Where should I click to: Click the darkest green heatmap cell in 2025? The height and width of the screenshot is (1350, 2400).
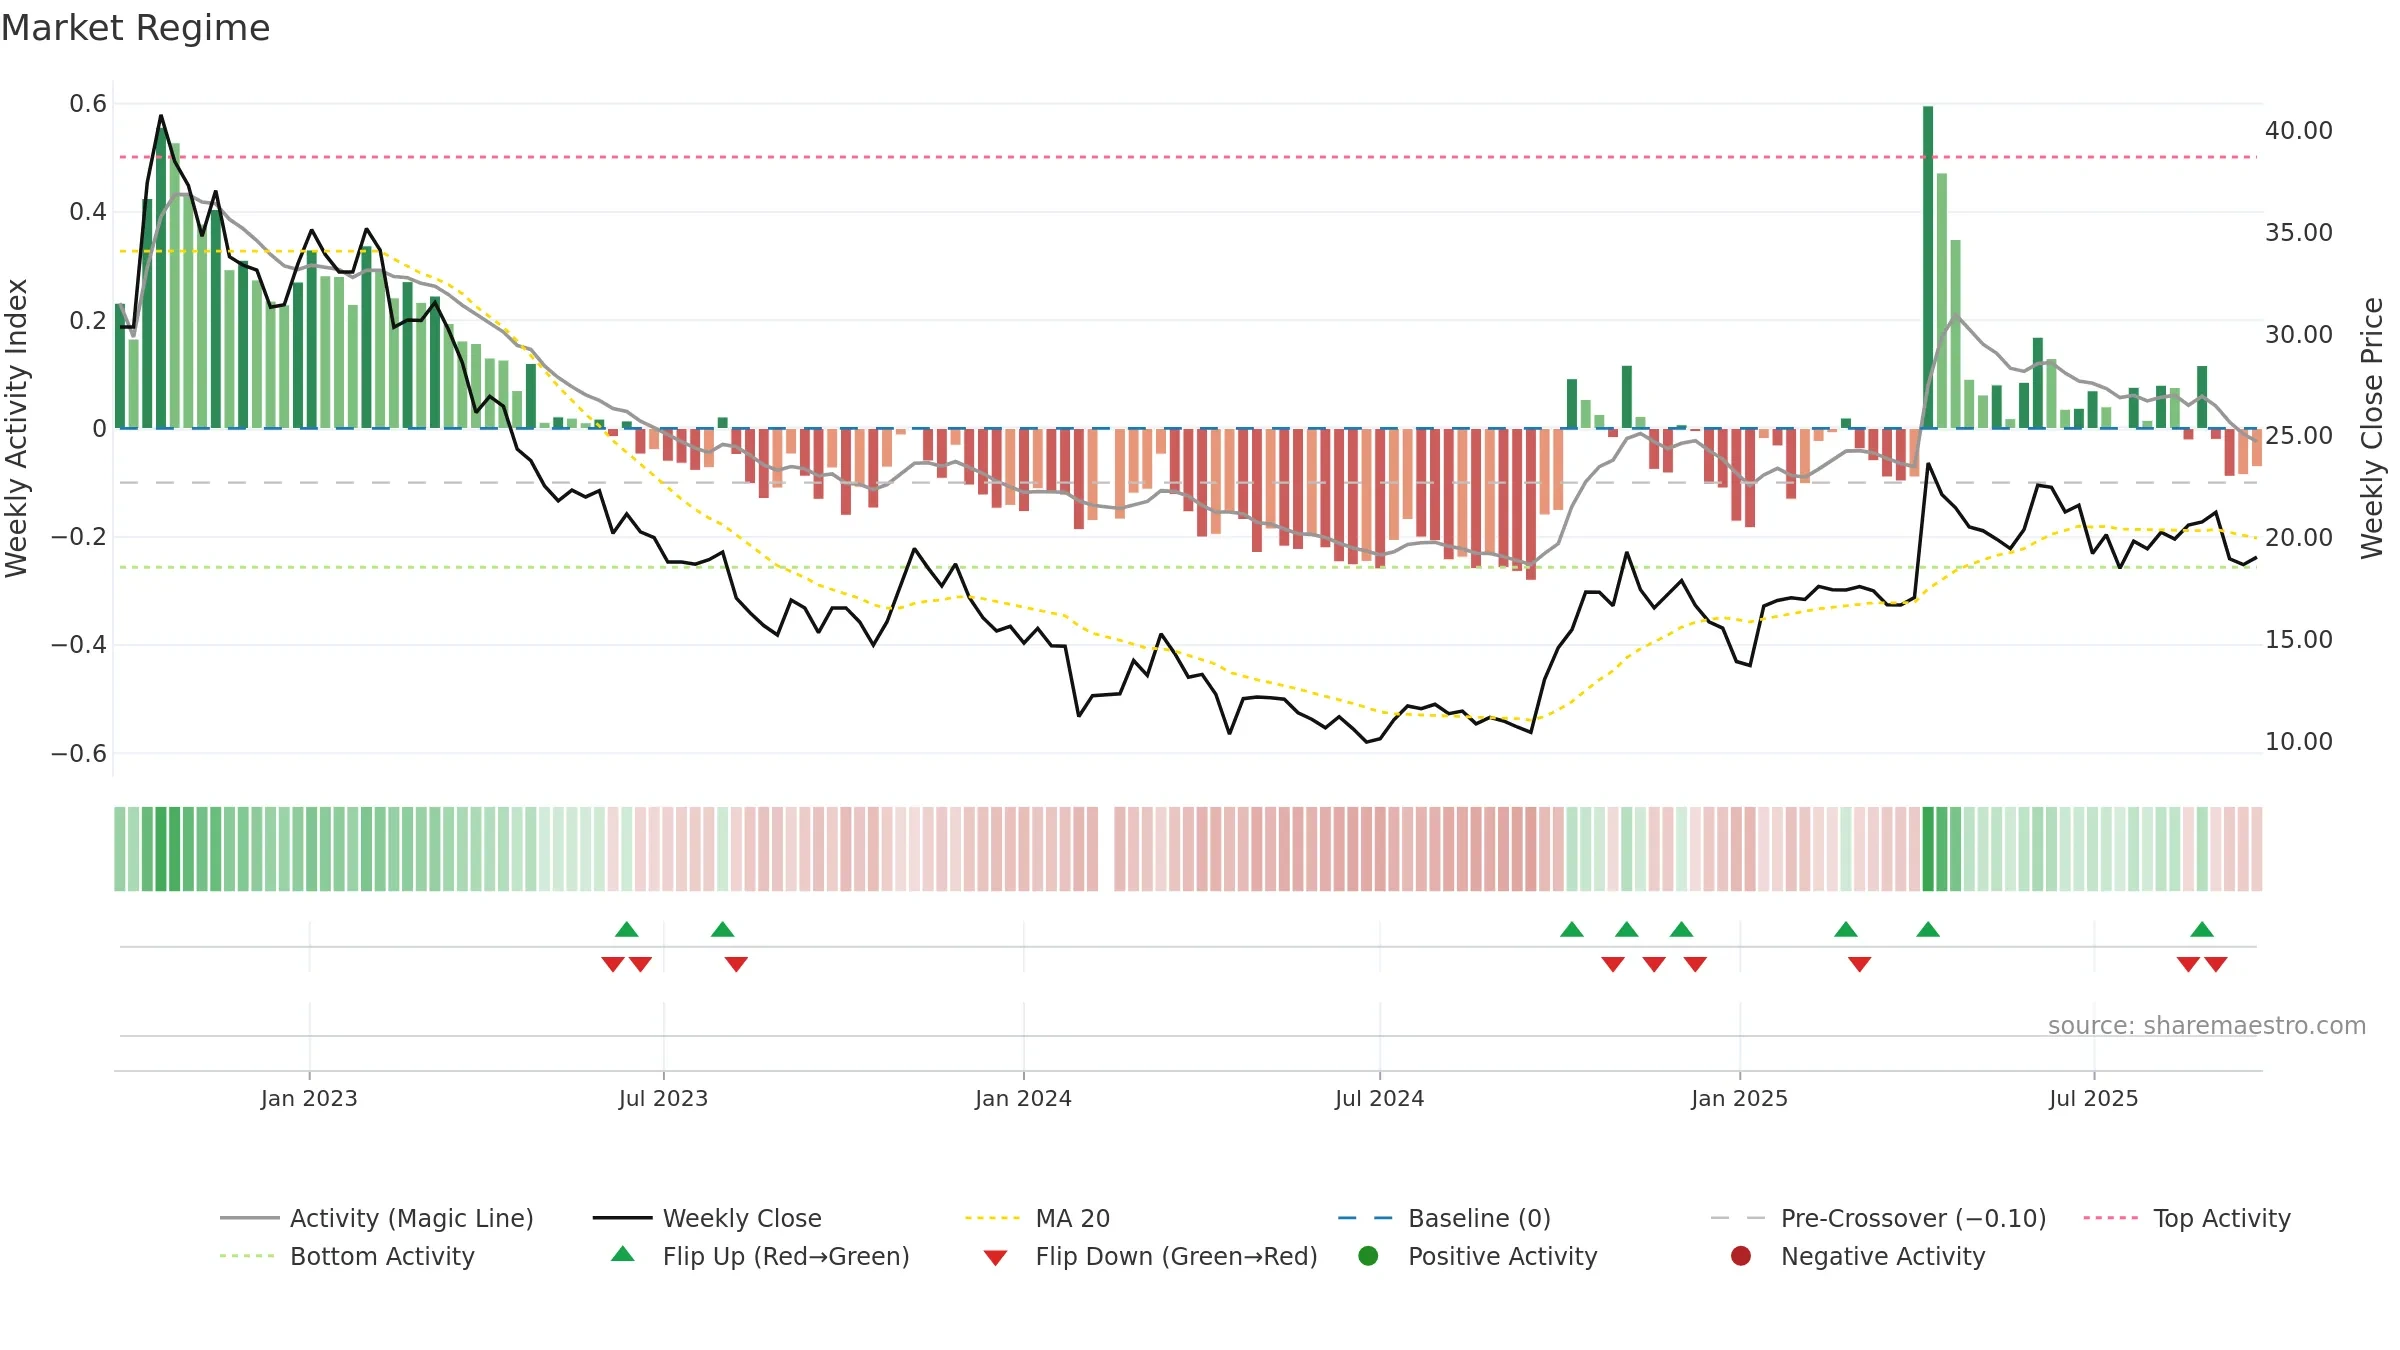(1928, 849)
